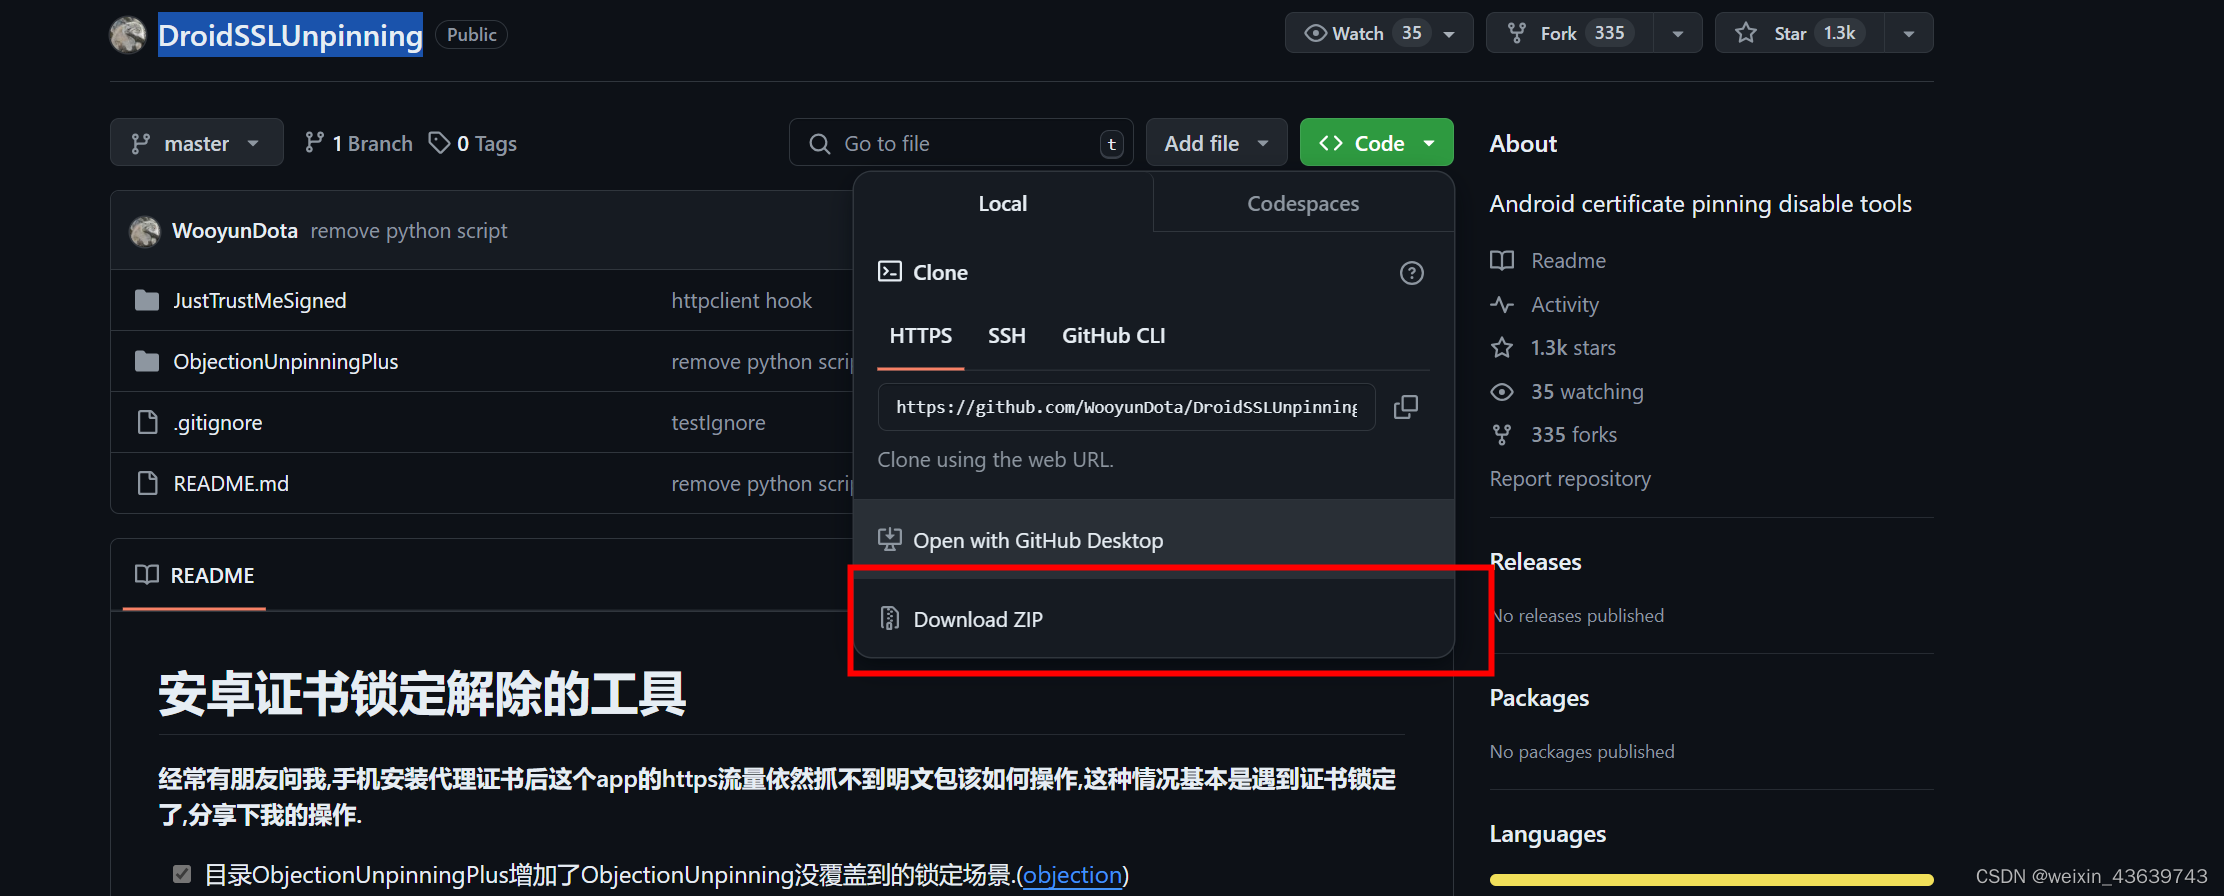
Task: View the 1 Branch link
Action: 359,143
